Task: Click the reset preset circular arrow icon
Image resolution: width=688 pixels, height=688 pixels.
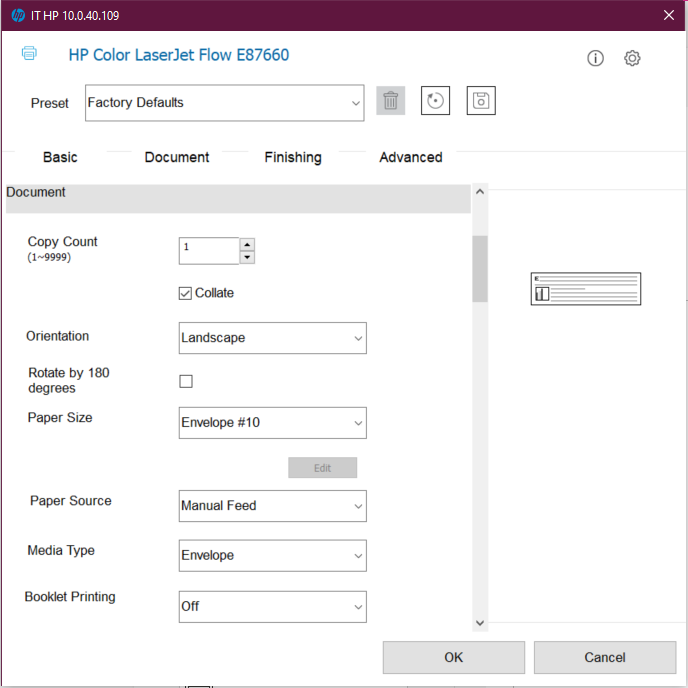Action: (x=435, y=100)
